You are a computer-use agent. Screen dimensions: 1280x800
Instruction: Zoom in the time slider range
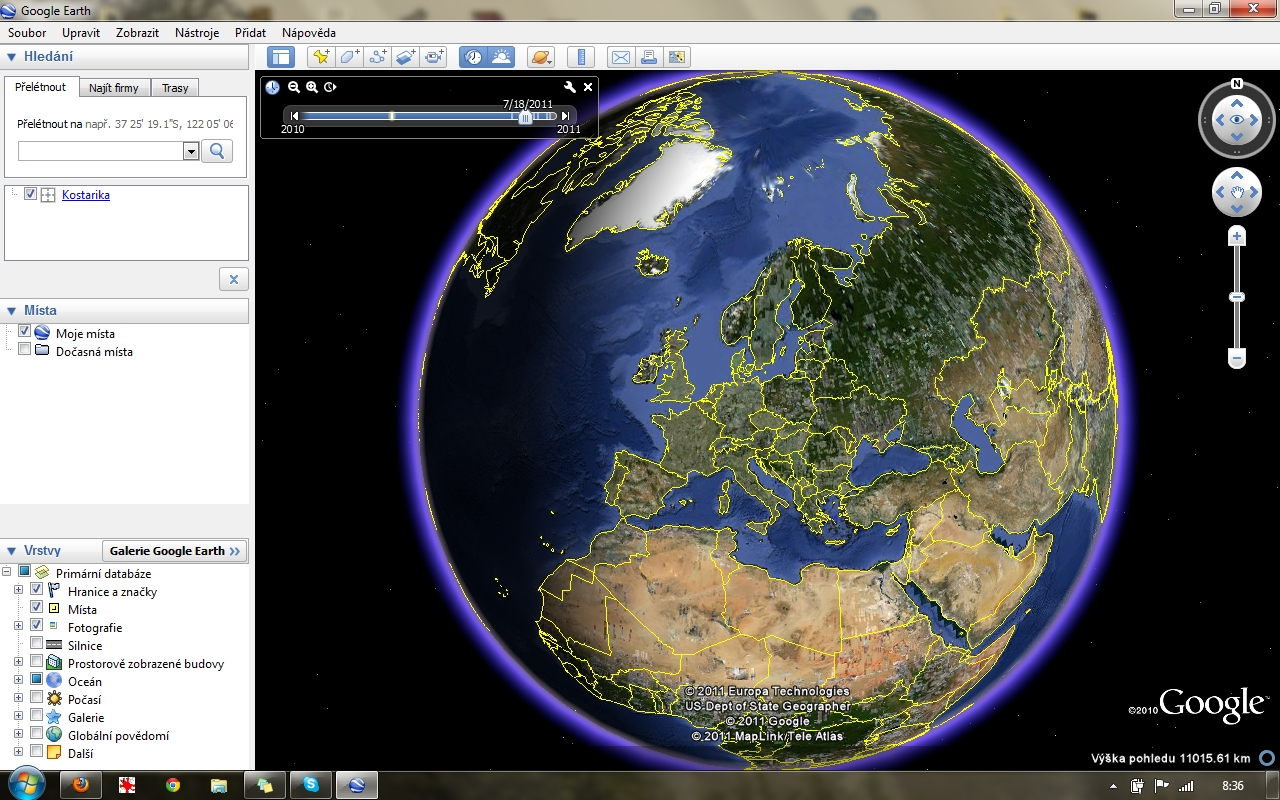pyautogui.click(x=312, y=87)
